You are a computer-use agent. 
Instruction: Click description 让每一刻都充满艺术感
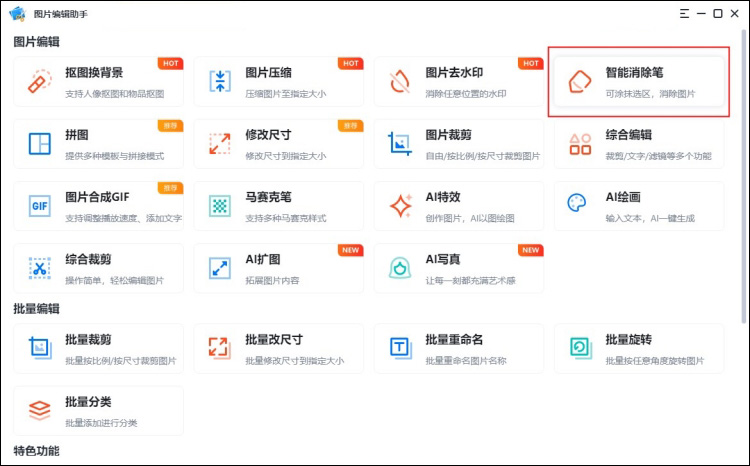click(471, 280)
